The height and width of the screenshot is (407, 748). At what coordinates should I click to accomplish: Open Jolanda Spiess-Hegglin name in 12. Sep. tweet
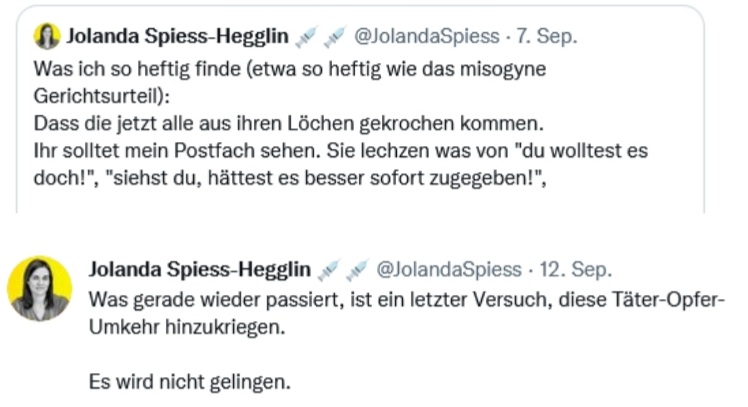tap(200, 270)
